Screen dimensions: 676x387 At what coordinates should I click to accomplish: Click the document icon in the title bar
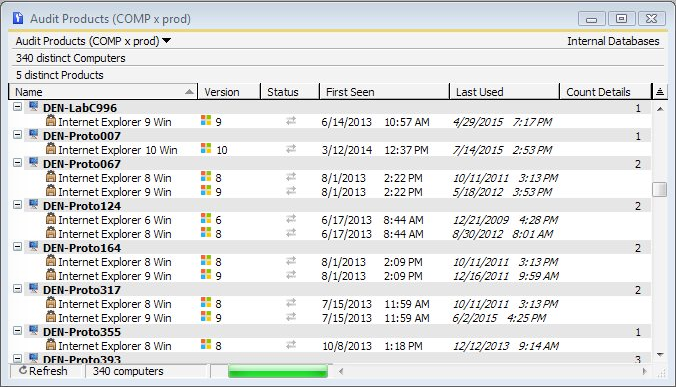[x=18, y=18]
